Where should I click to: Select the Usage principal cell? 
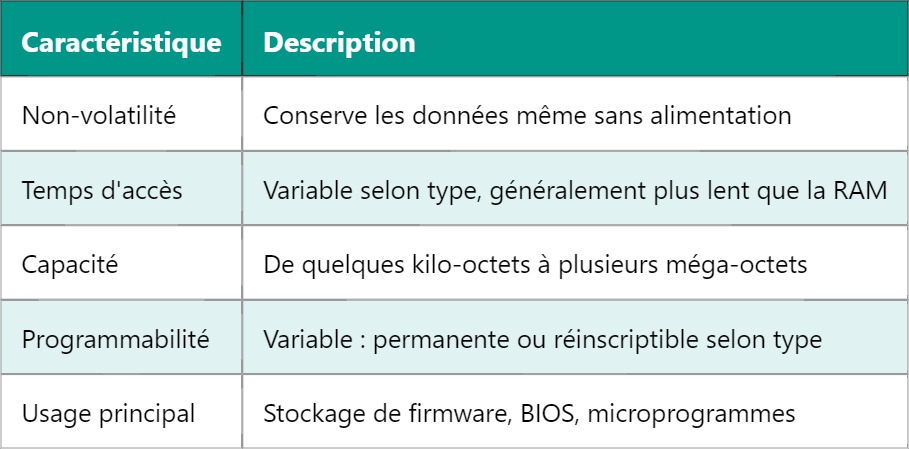(108, 413)
